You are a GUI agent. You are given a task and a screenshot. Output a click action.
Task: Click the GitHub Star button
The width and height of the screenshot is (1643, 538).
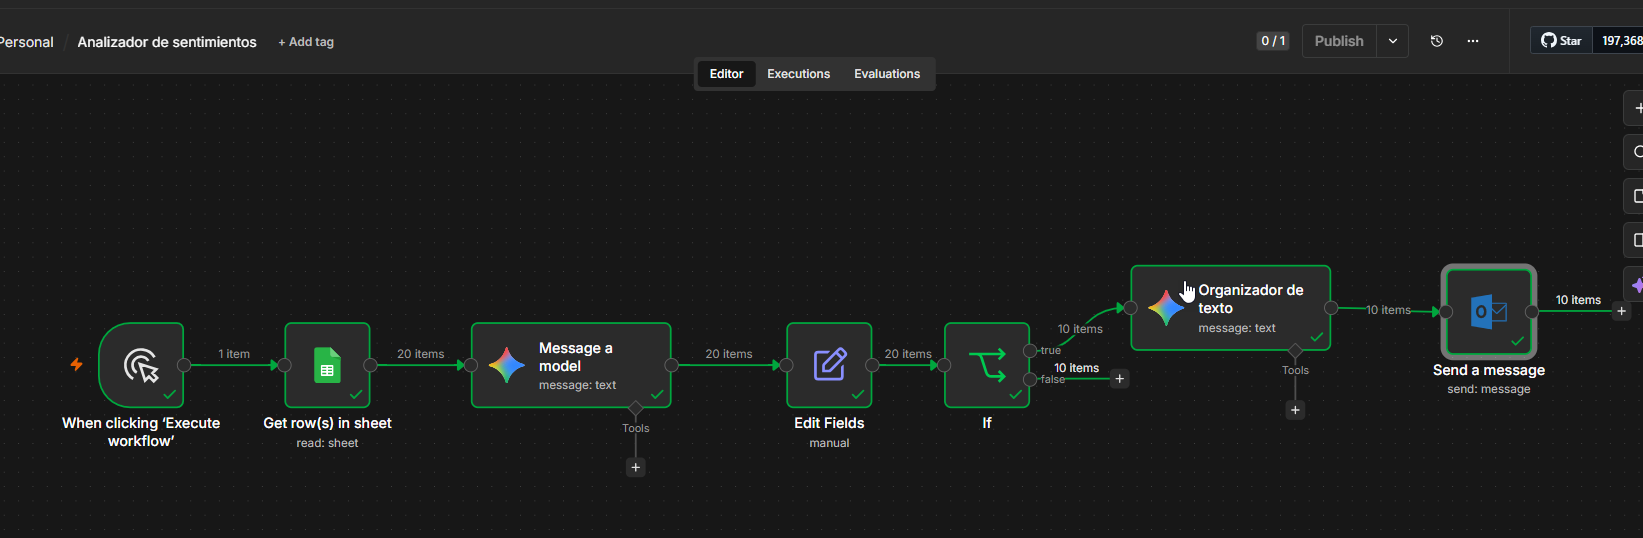(x=1562, y=41)
